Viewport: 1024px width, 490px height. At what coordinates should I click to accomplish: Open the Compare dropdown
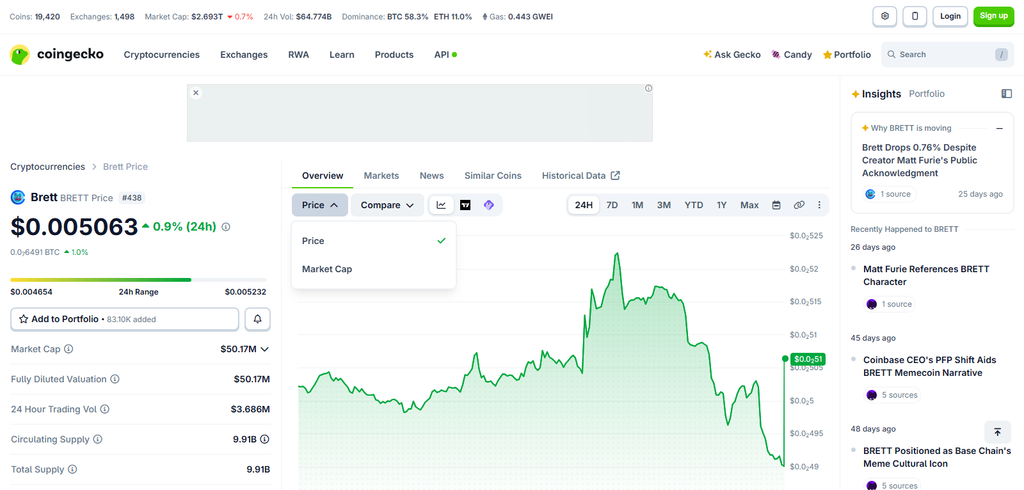387,205
